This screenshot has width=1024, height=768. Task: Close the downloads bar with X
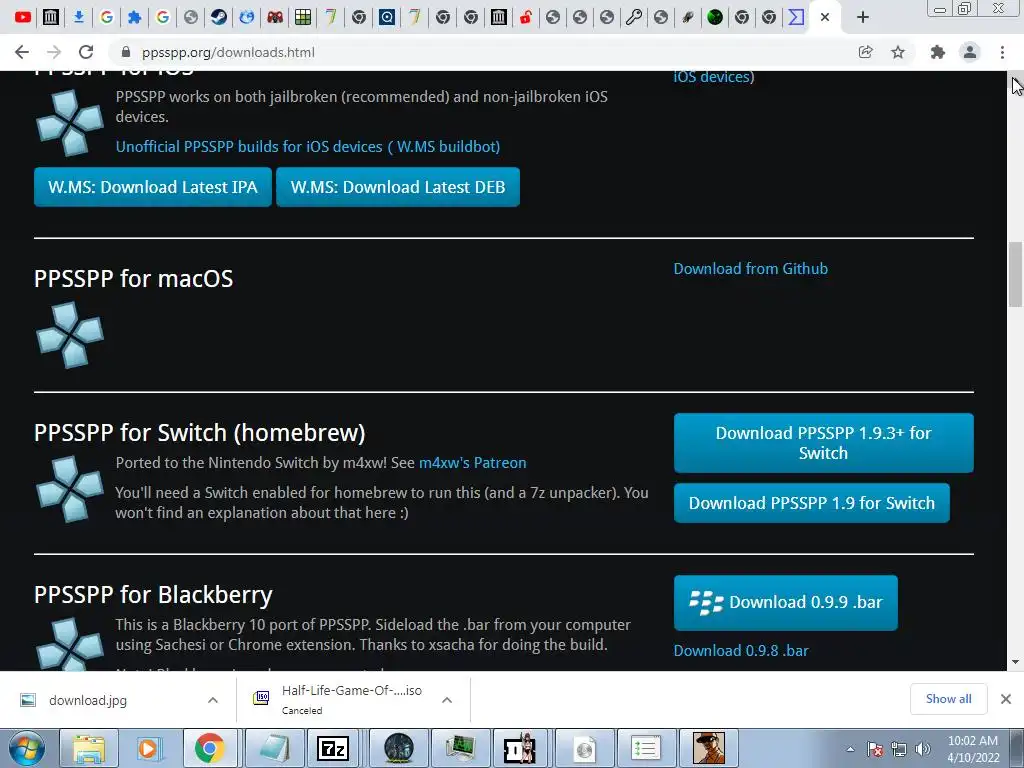(1006, 699)
